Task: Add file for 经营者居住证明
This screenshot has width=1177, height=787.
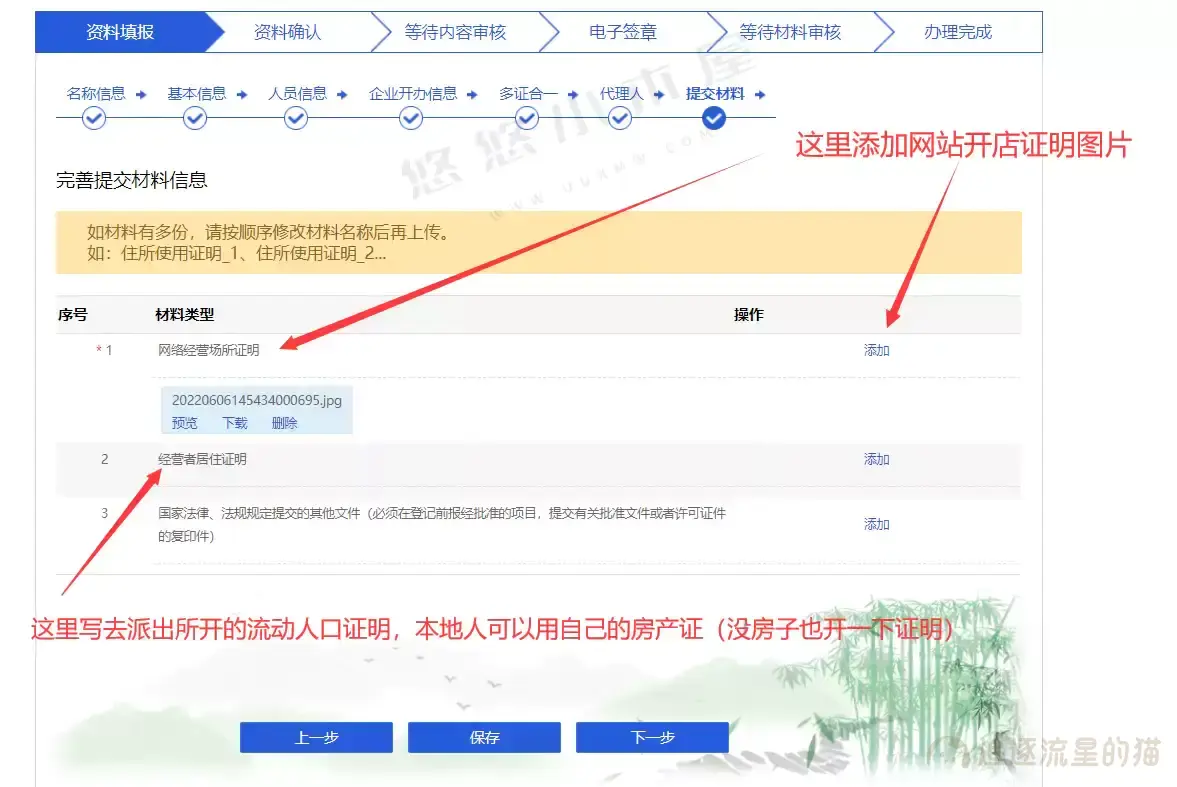Action: tap(877, 460)
